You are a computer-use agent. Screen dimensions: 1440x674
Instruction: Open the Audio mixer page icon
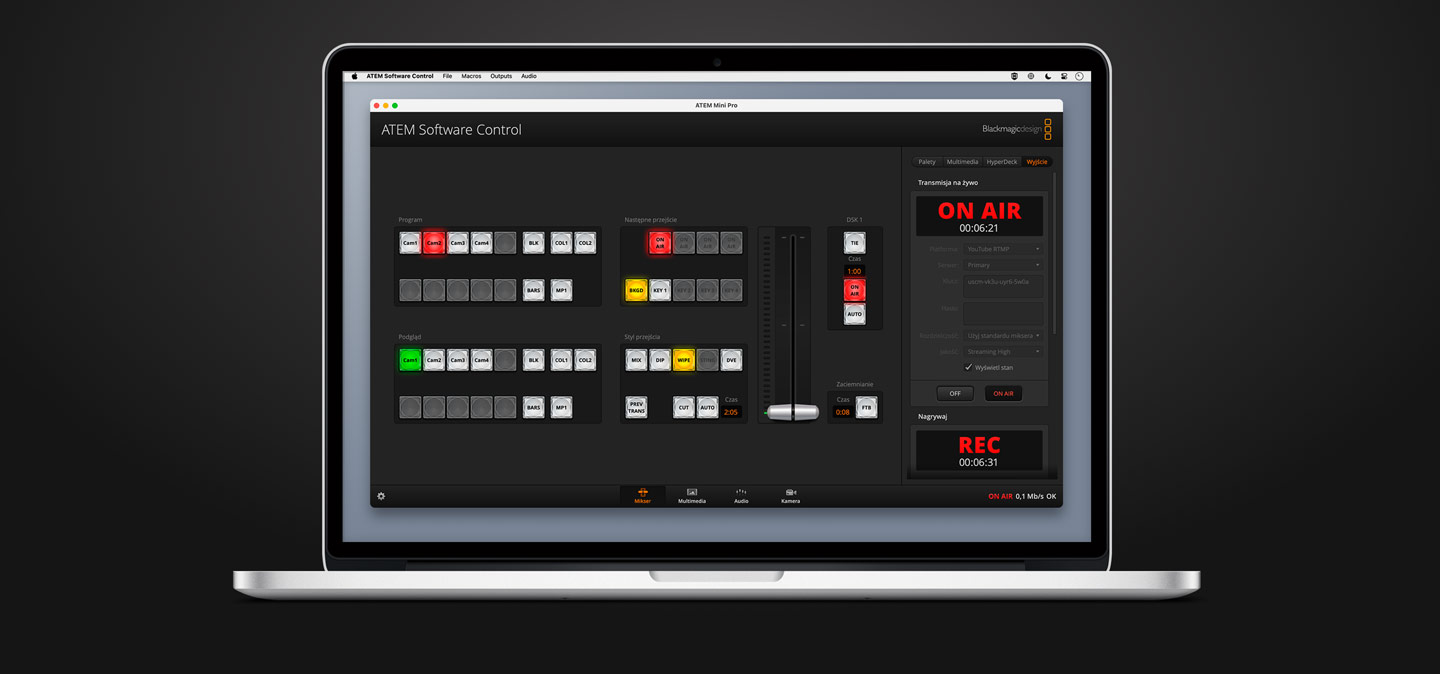click(x=741, y=496)
